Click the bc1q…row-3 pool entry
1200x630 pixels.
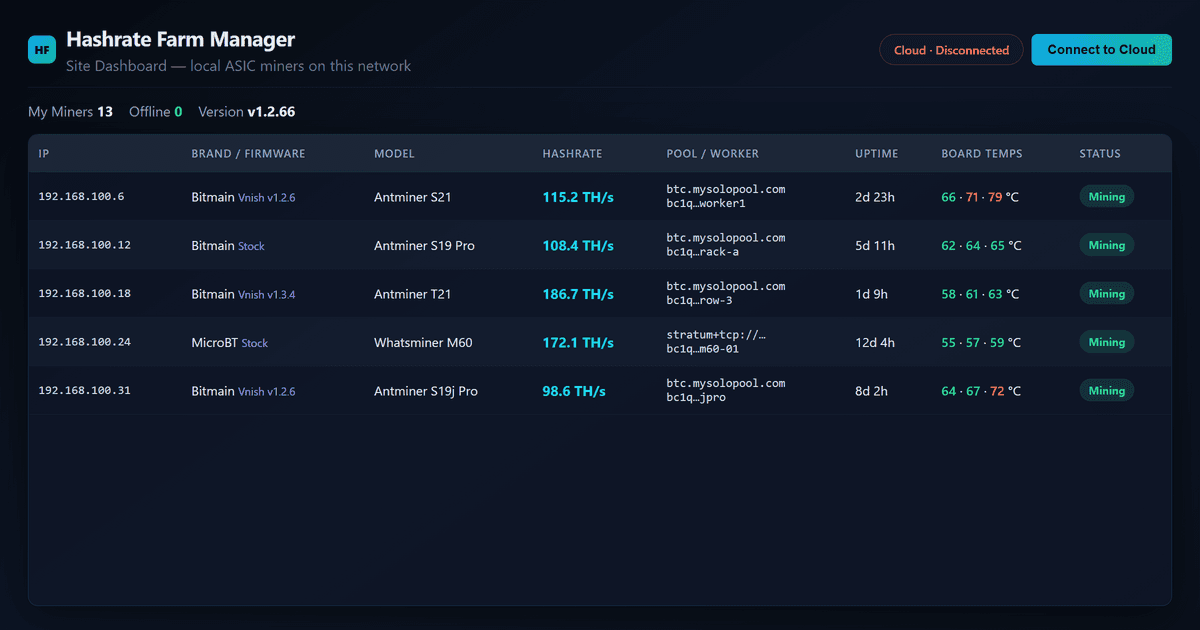pos(726,293)
